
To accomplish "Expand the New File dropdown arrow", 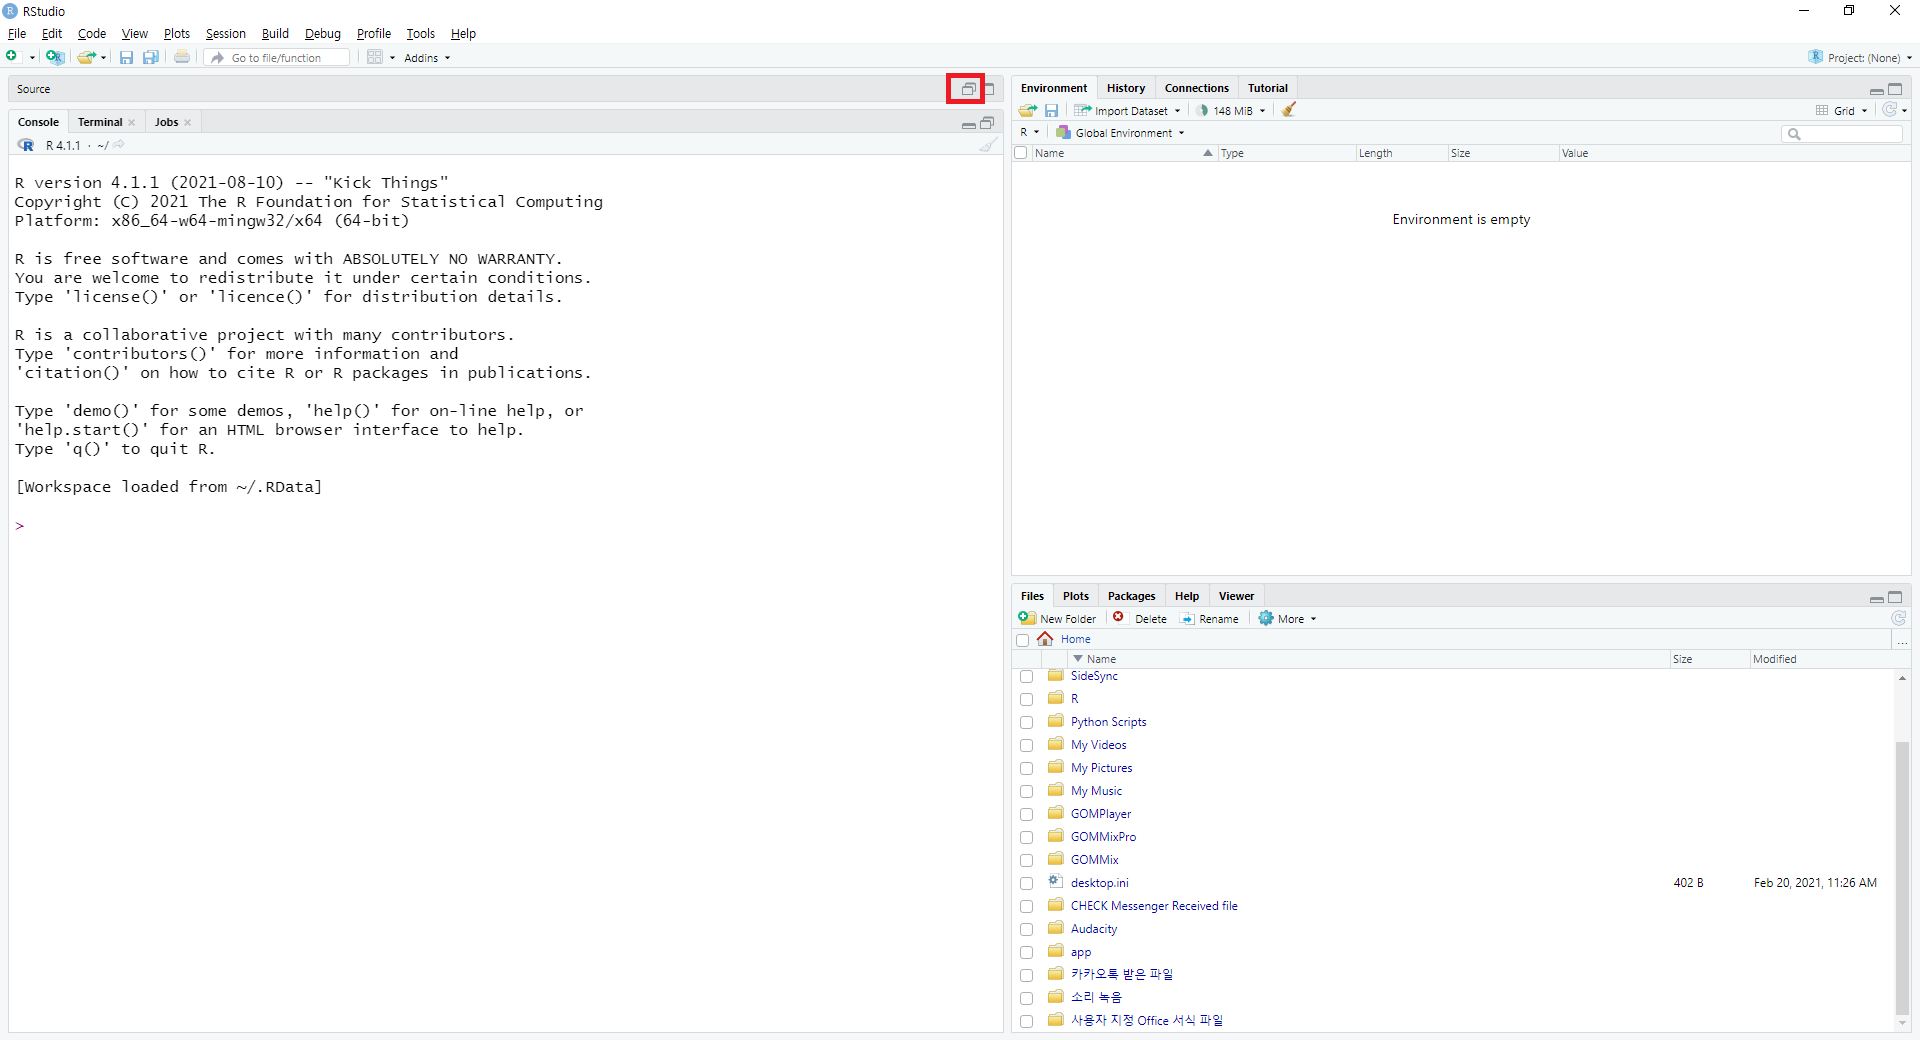I will pyautogui.click(x=32, y=58).
